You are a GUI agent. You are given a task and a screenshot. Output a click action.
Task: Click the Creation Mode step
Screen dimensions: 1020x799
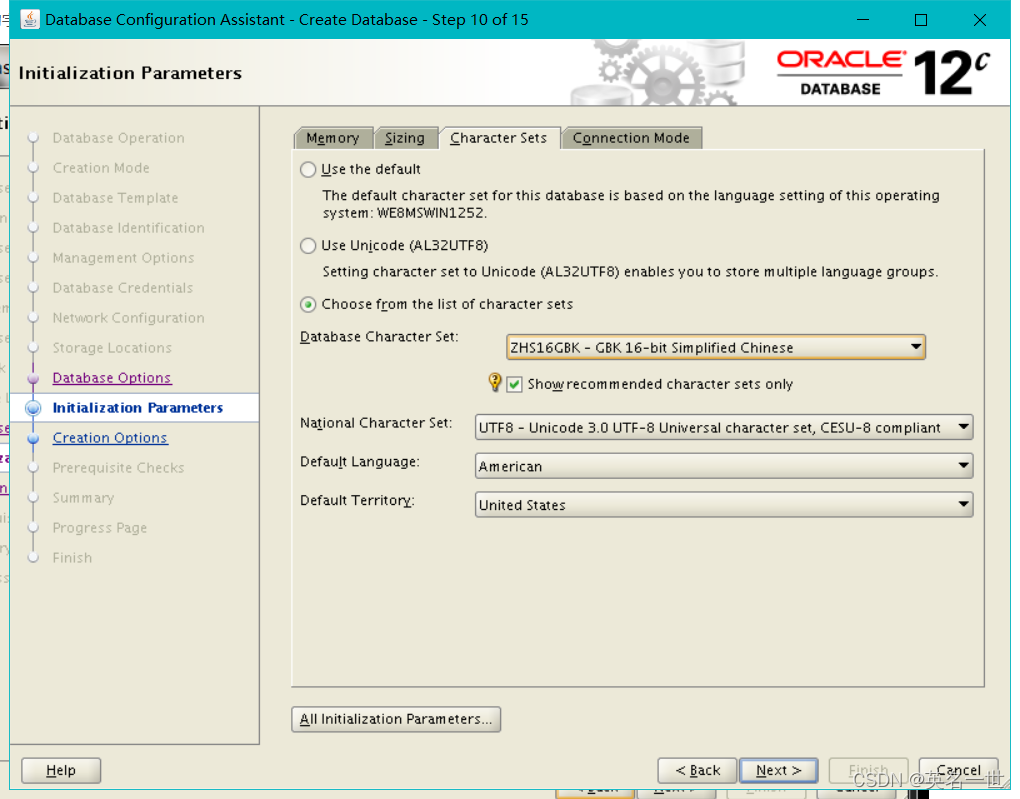coord(101,168)
